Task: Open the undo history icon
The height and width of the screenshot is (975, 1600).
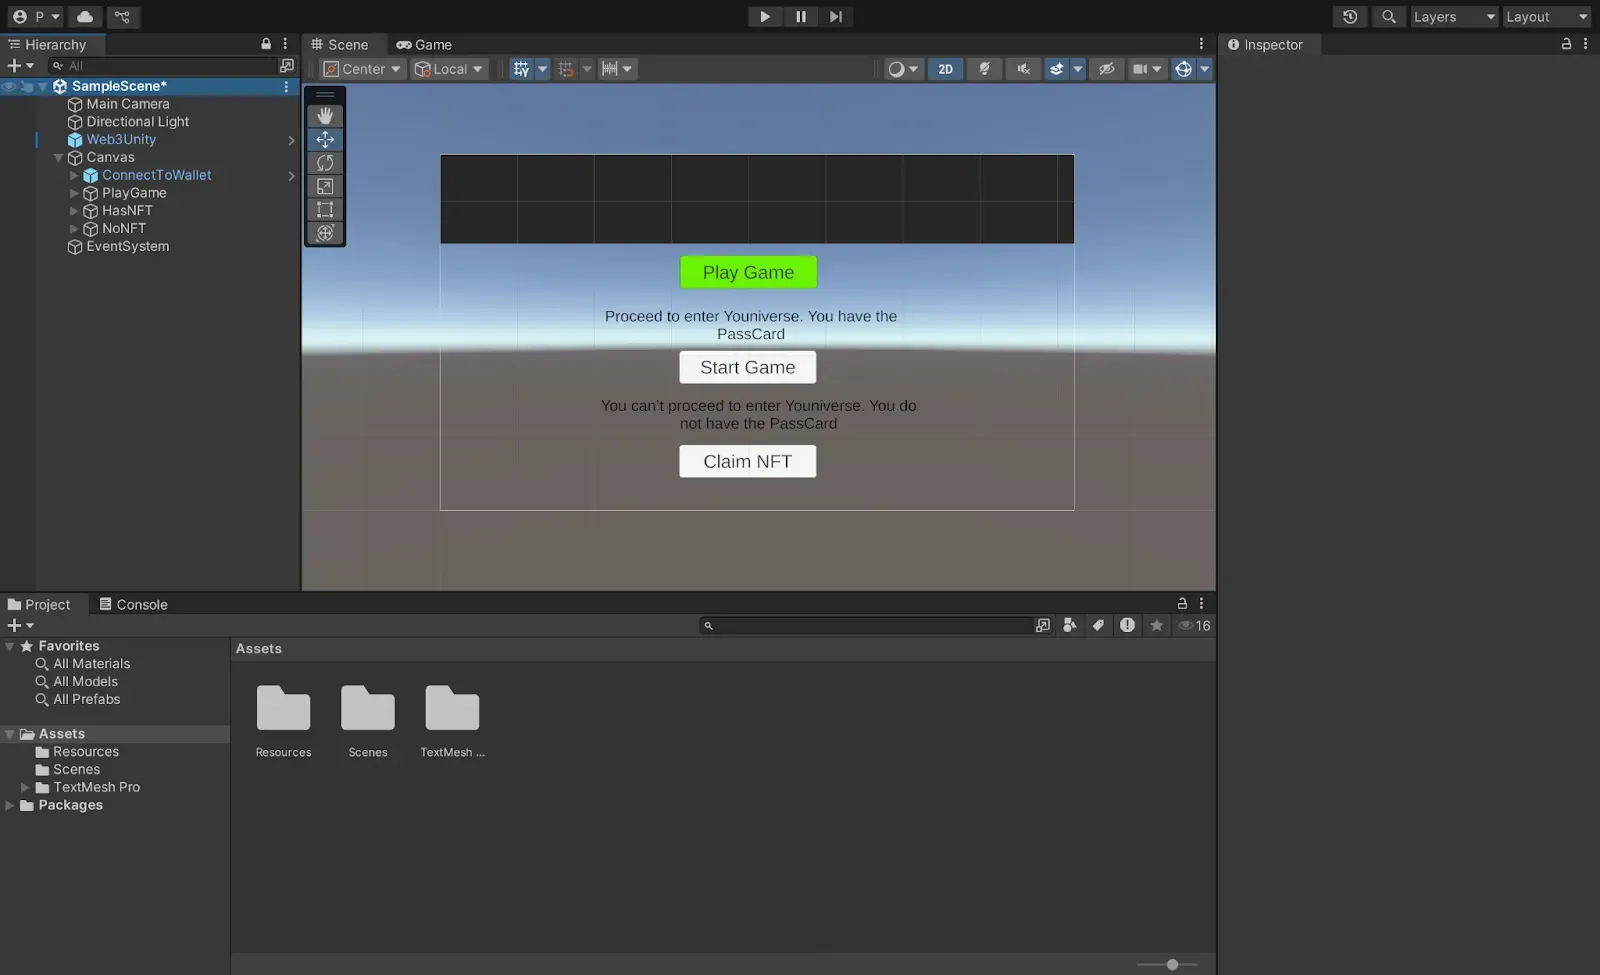Action: click(x=1350, y=16)
